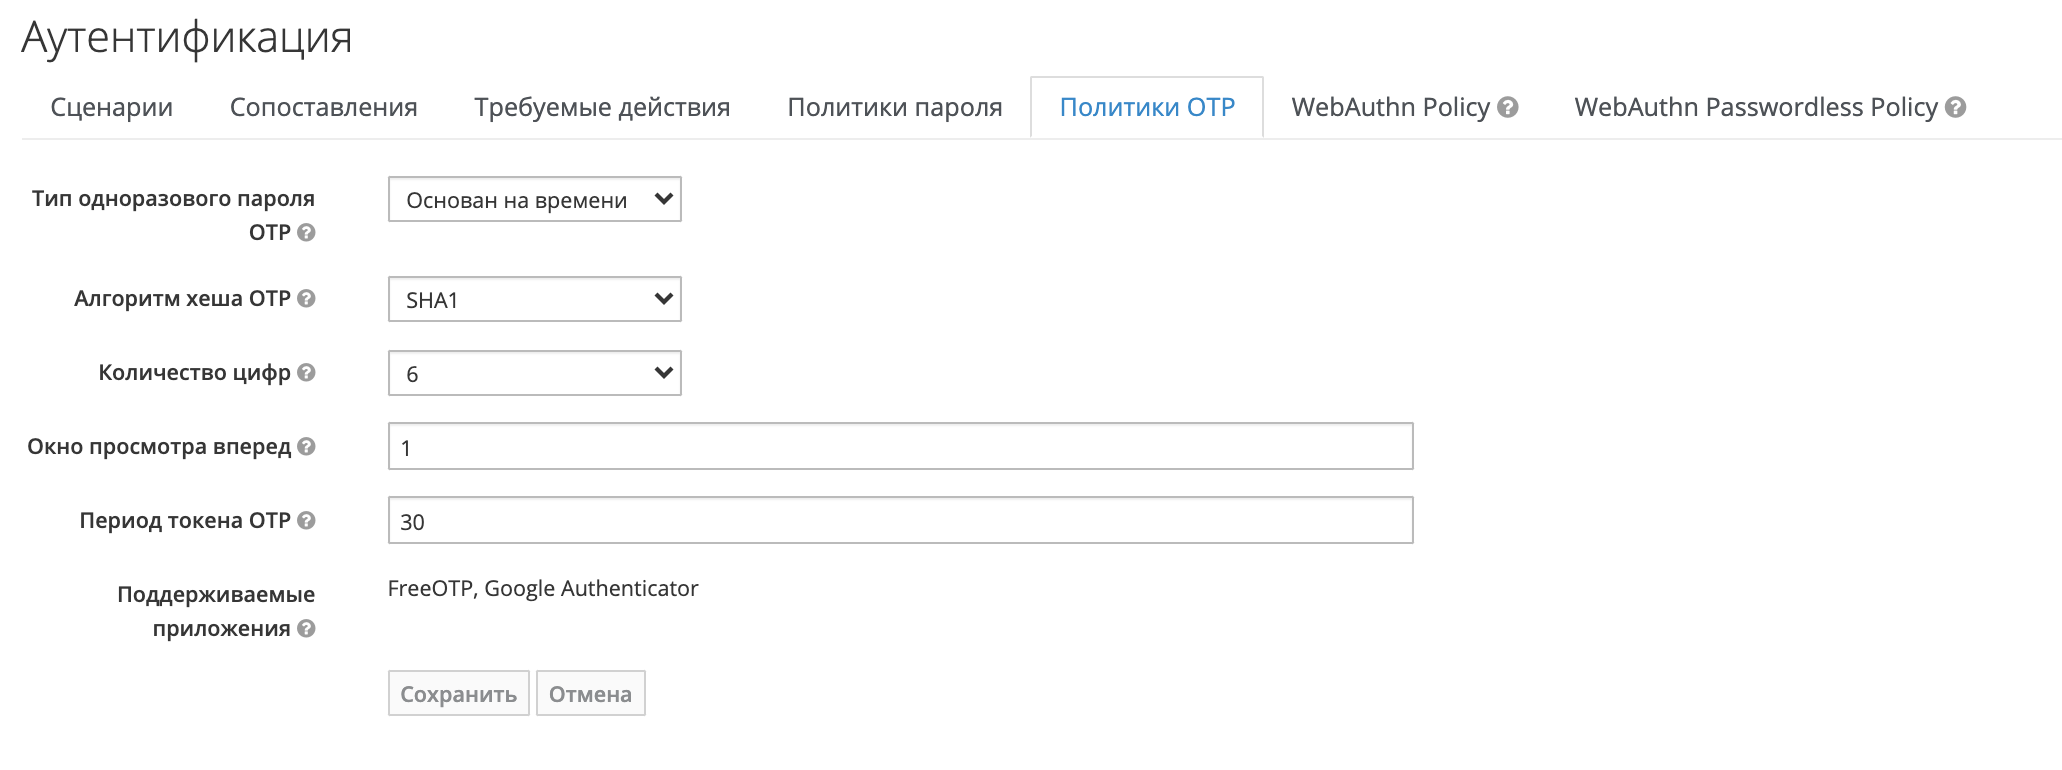Open help for Поддерживаемые приложения

pos(309,629)
